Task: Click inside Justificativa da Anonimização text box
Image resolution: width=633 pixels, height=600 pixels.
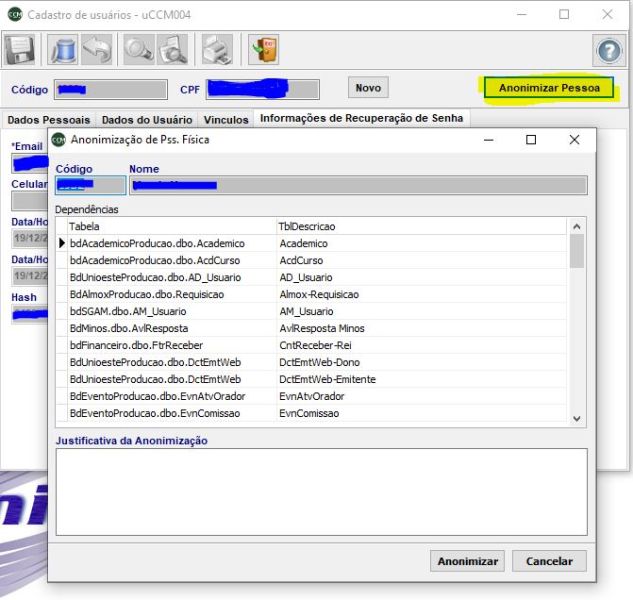Action: (320, 491)
